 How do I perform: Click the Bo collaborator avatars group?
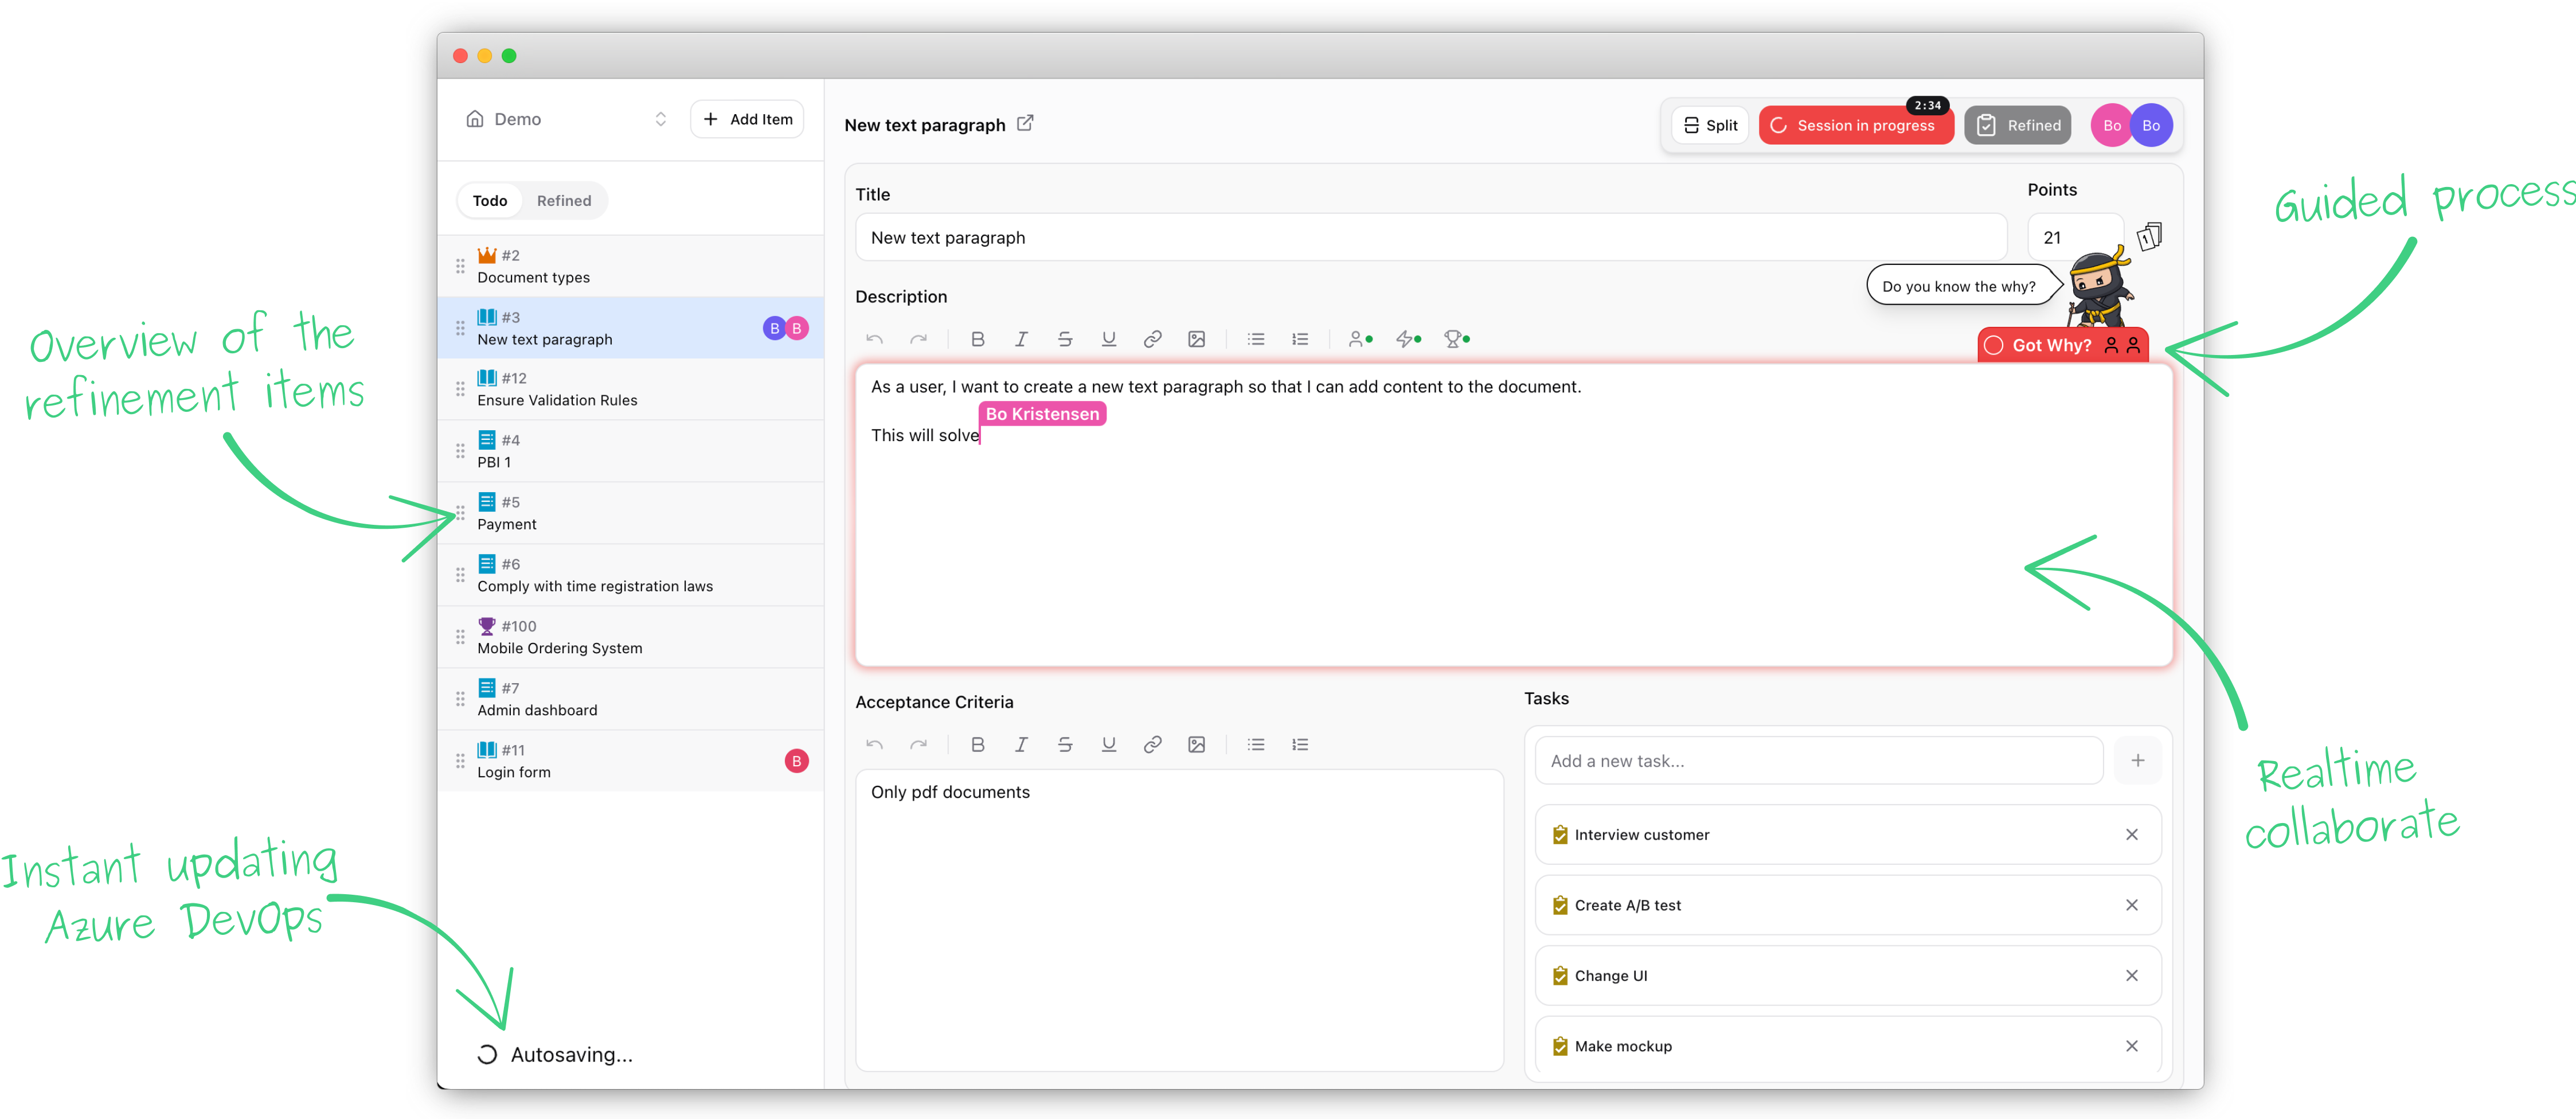[x=2131, y=125]
